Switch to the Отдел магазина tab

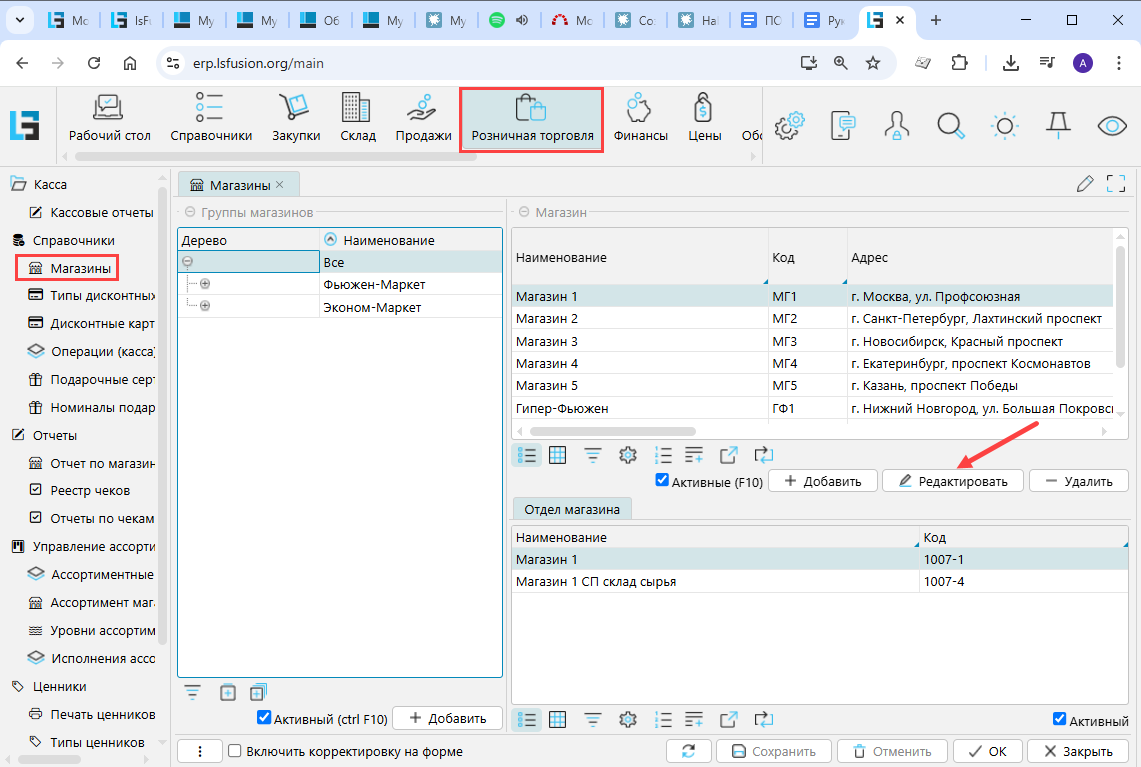(x=572, y=509)
